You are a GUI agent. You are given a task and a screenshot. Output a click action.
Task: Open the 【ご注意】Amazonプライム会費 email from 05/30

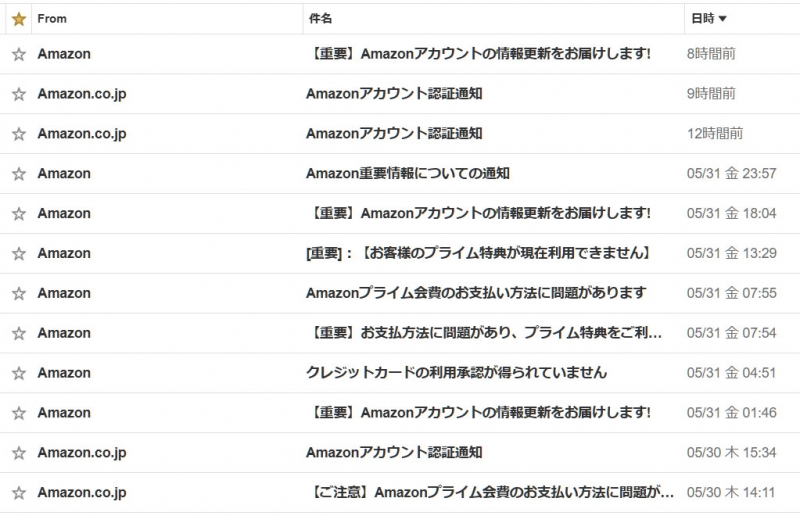488,493
